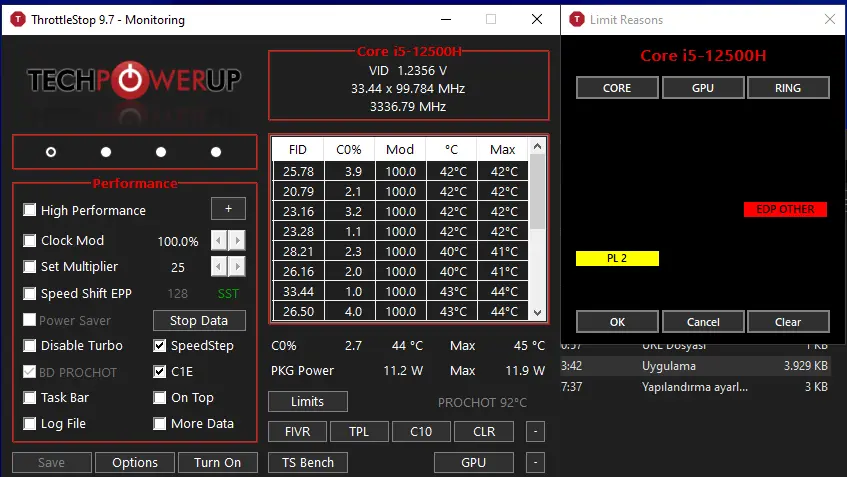Click the CLR button
This screenshot has width=847, height=477.
click(x=484, y=432)
